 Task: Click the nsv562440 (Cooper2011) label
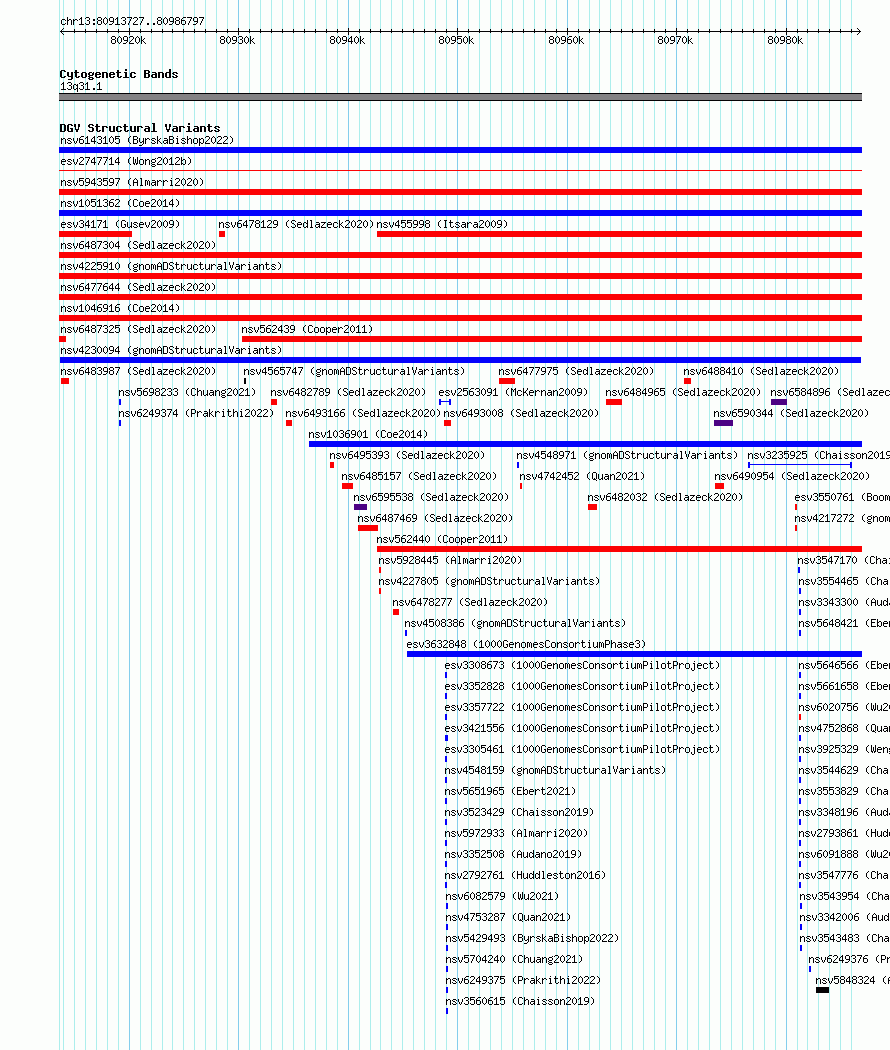(442, 539)
